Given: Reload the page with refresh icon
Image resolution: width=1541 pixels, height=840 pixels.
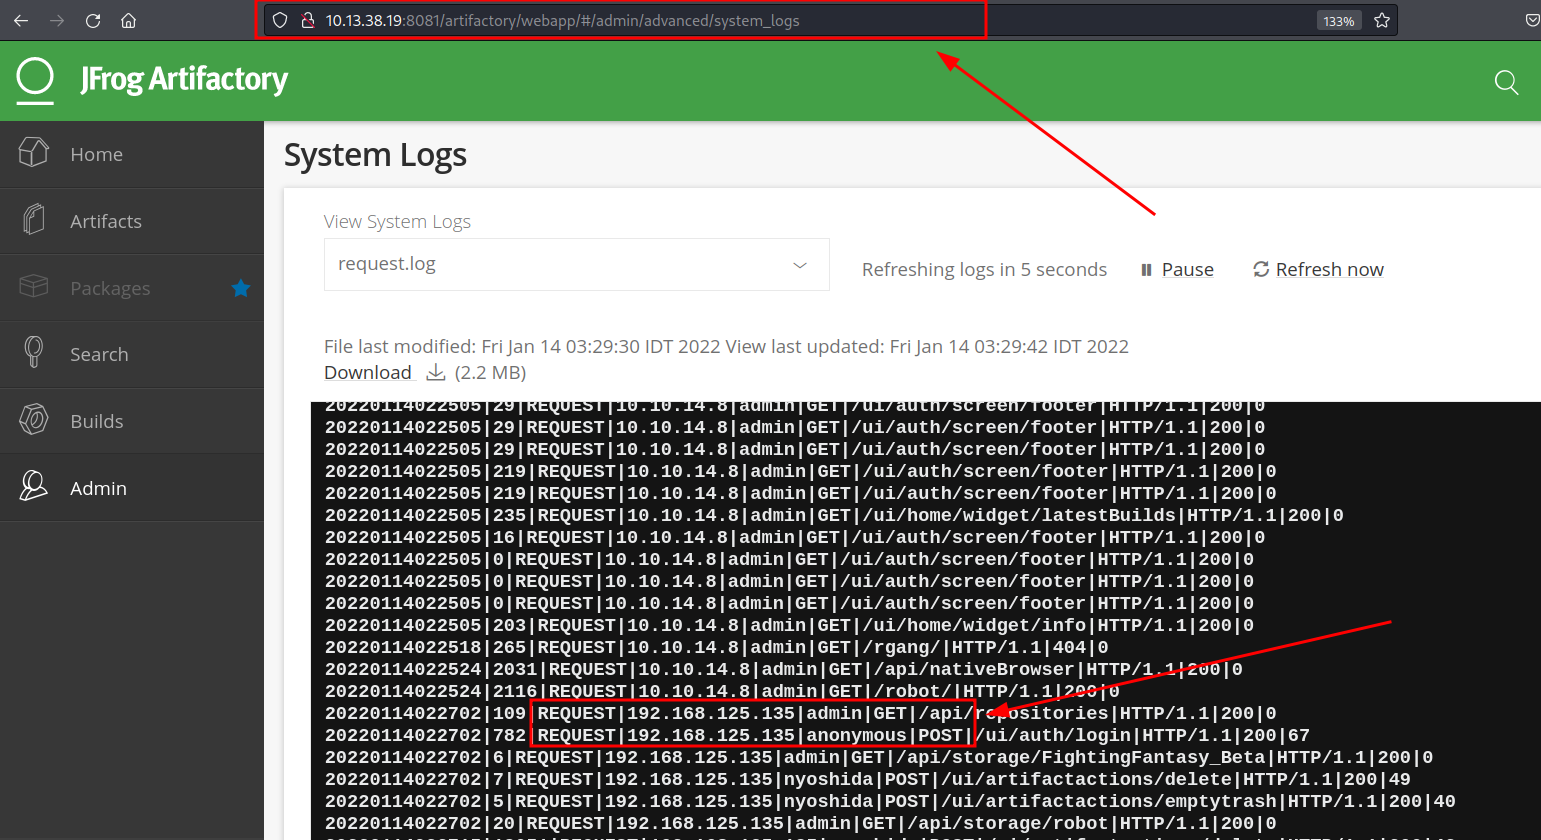Looking at the screenshot, I should pyautogui.click(x=93, y=20).
